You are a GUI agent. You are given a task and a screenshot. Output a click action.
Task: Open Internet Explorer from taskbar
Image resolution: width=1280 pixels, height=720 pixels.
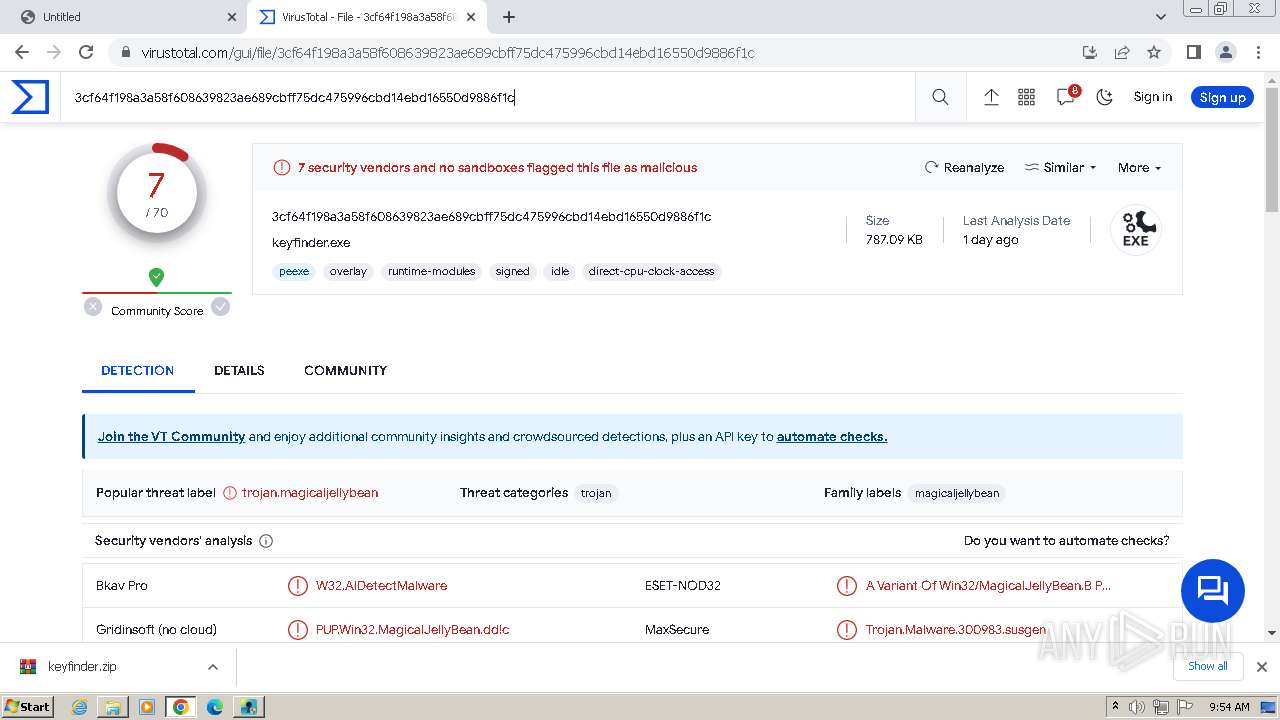coord(80,707)
